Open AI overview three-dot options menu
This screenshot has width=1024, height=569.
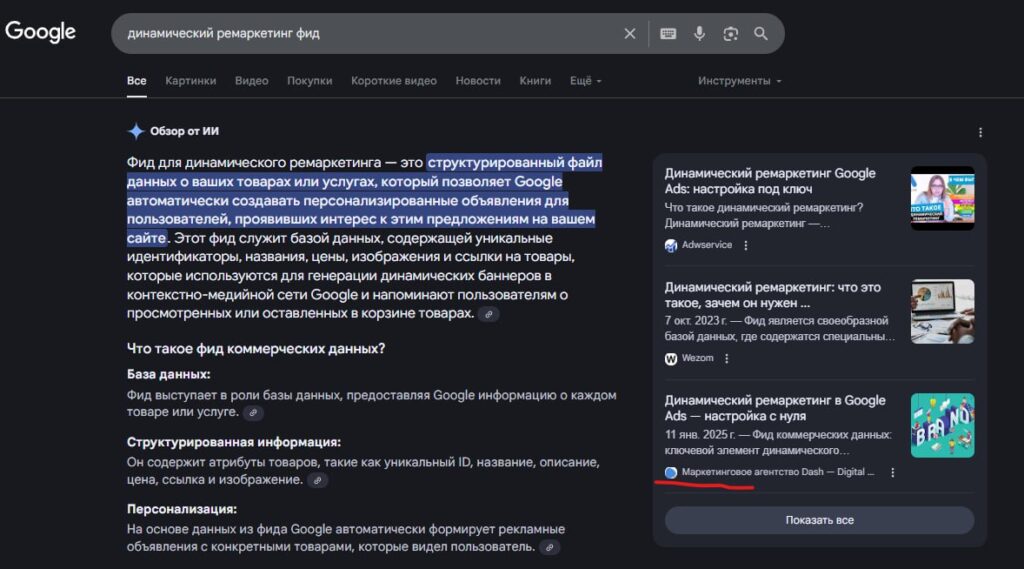point(980,133)
